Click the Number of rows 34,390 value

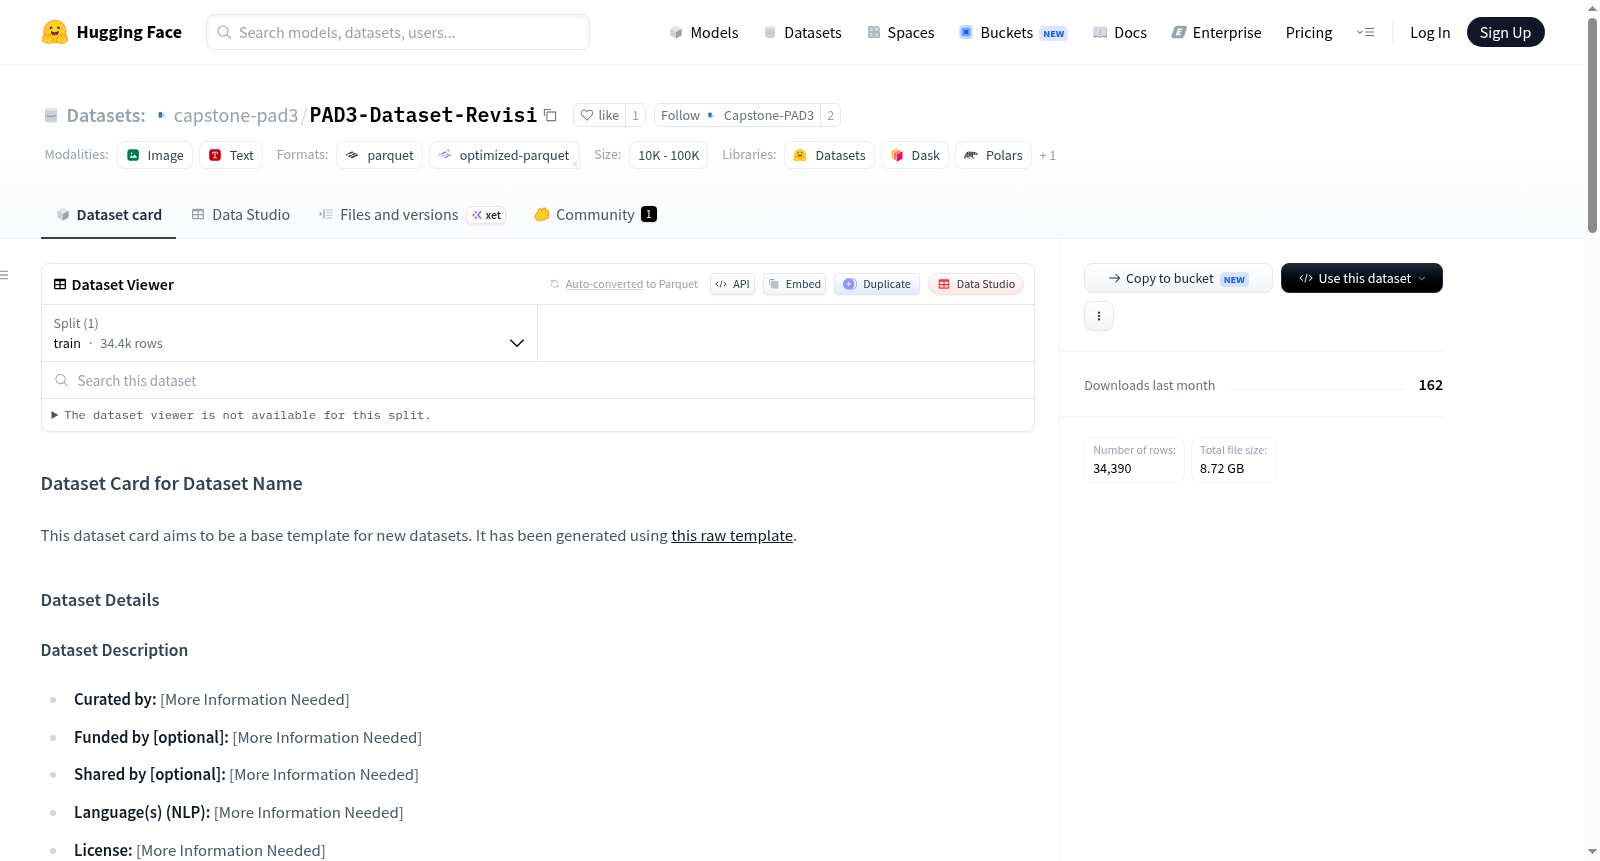[1112, 468]
